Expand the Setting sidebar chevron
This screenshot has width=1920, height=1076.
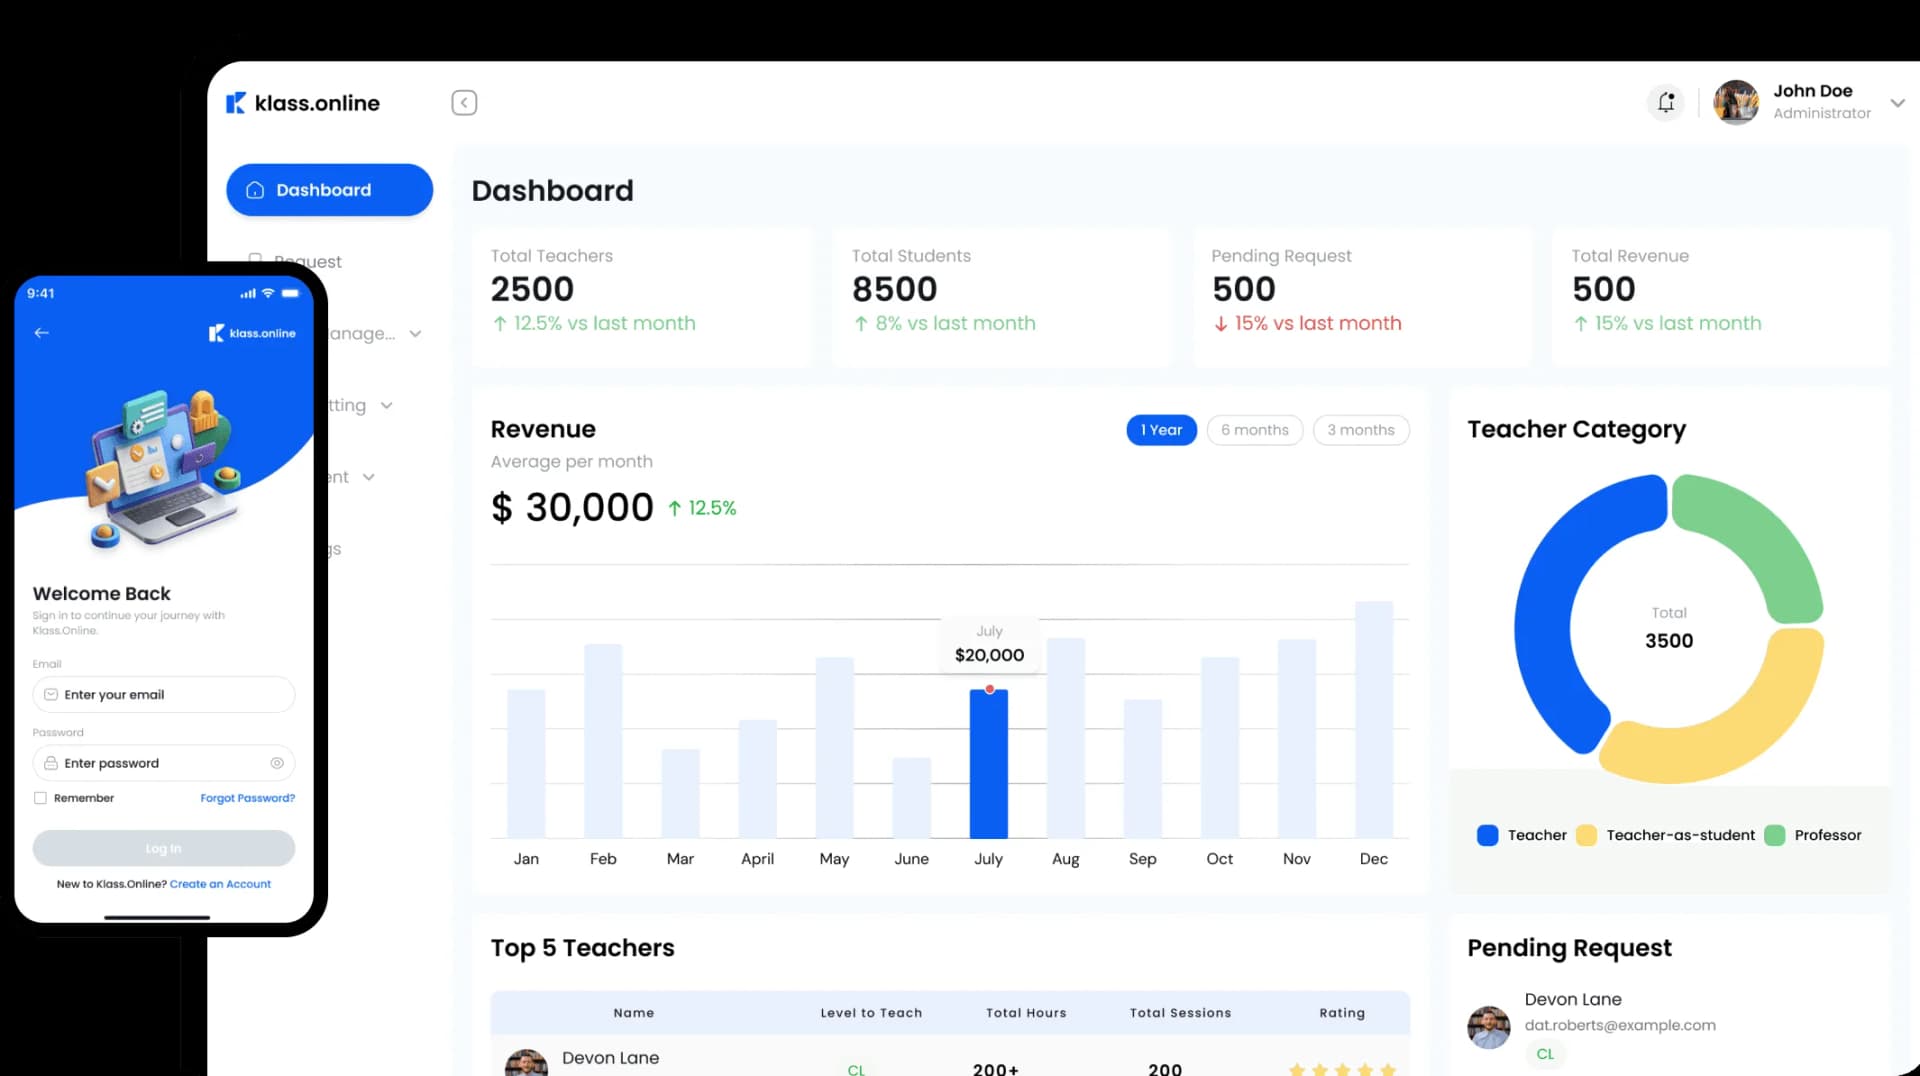click(x=386, y=406)
